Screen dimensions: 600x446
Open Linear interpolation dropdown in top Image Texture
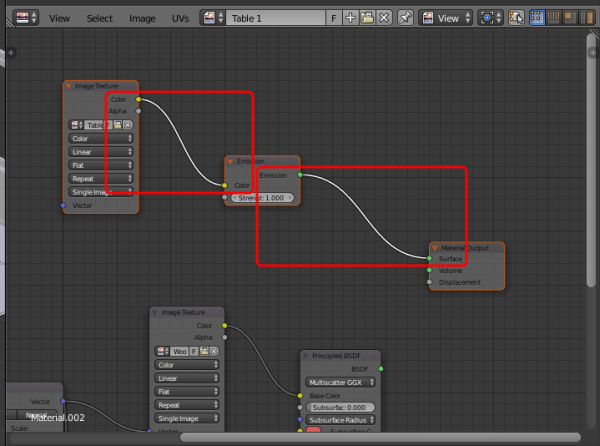(x=101, y=152)
